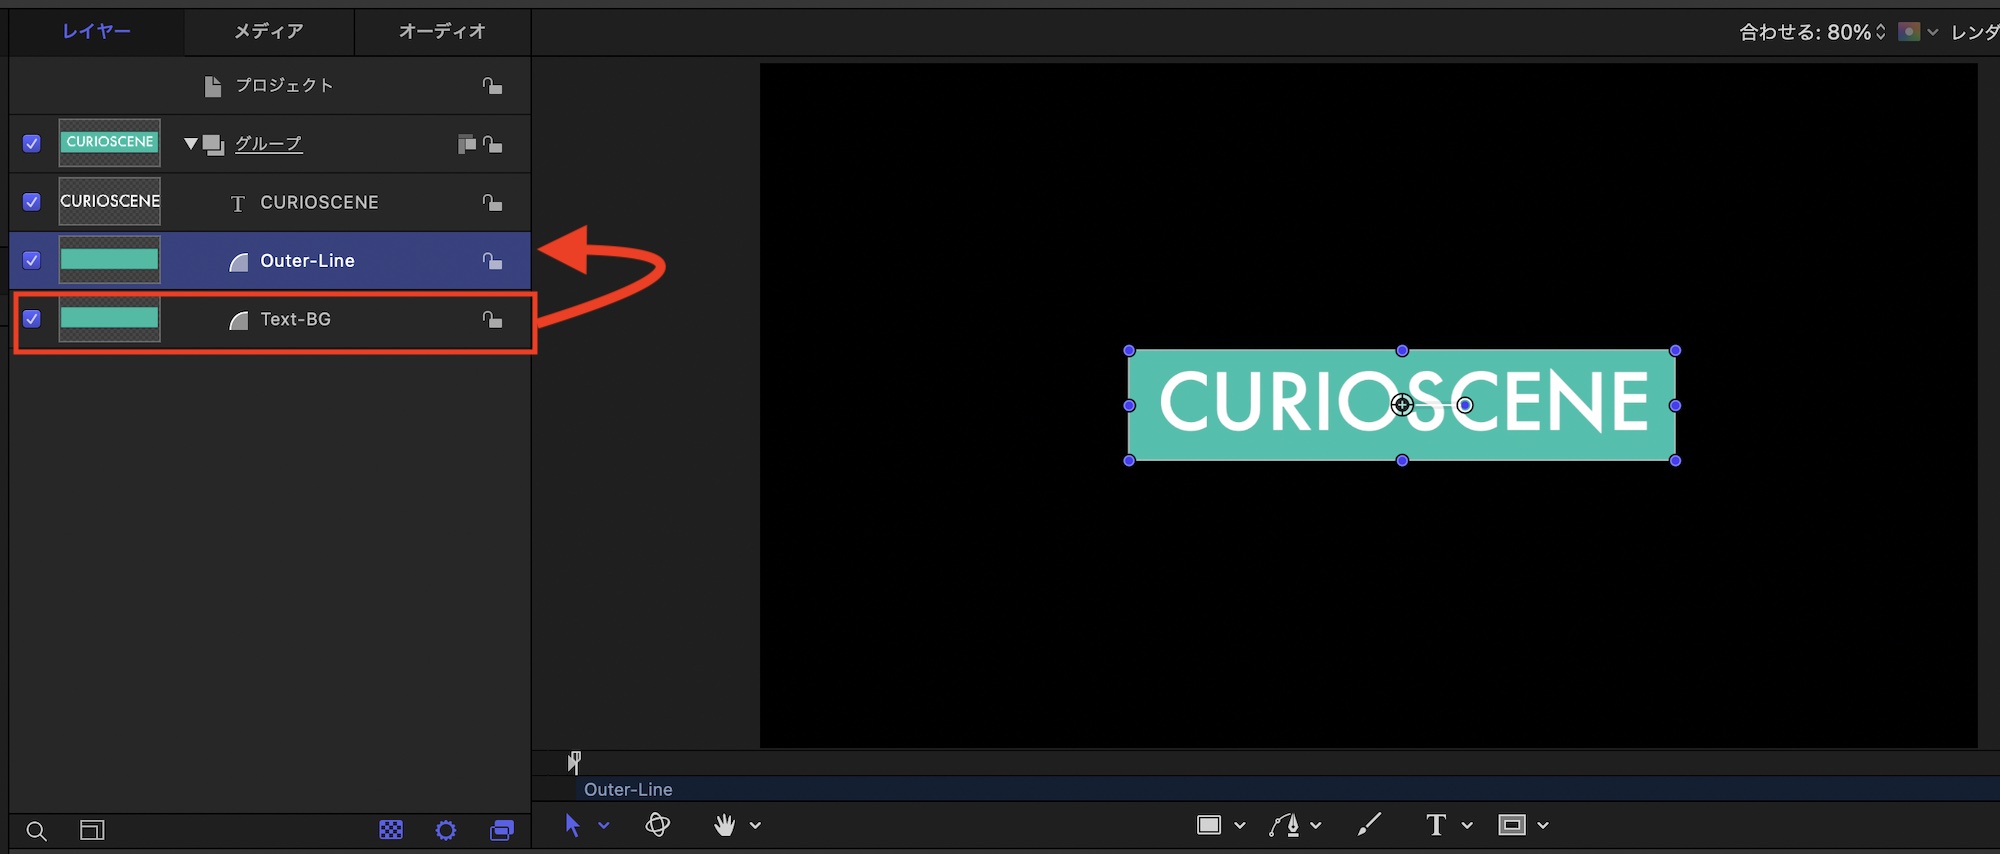Image resolution: width=2000 pixels, height=854 pixels.
Task: Select the Bezier pen tool
Action: pos(1284,825)
